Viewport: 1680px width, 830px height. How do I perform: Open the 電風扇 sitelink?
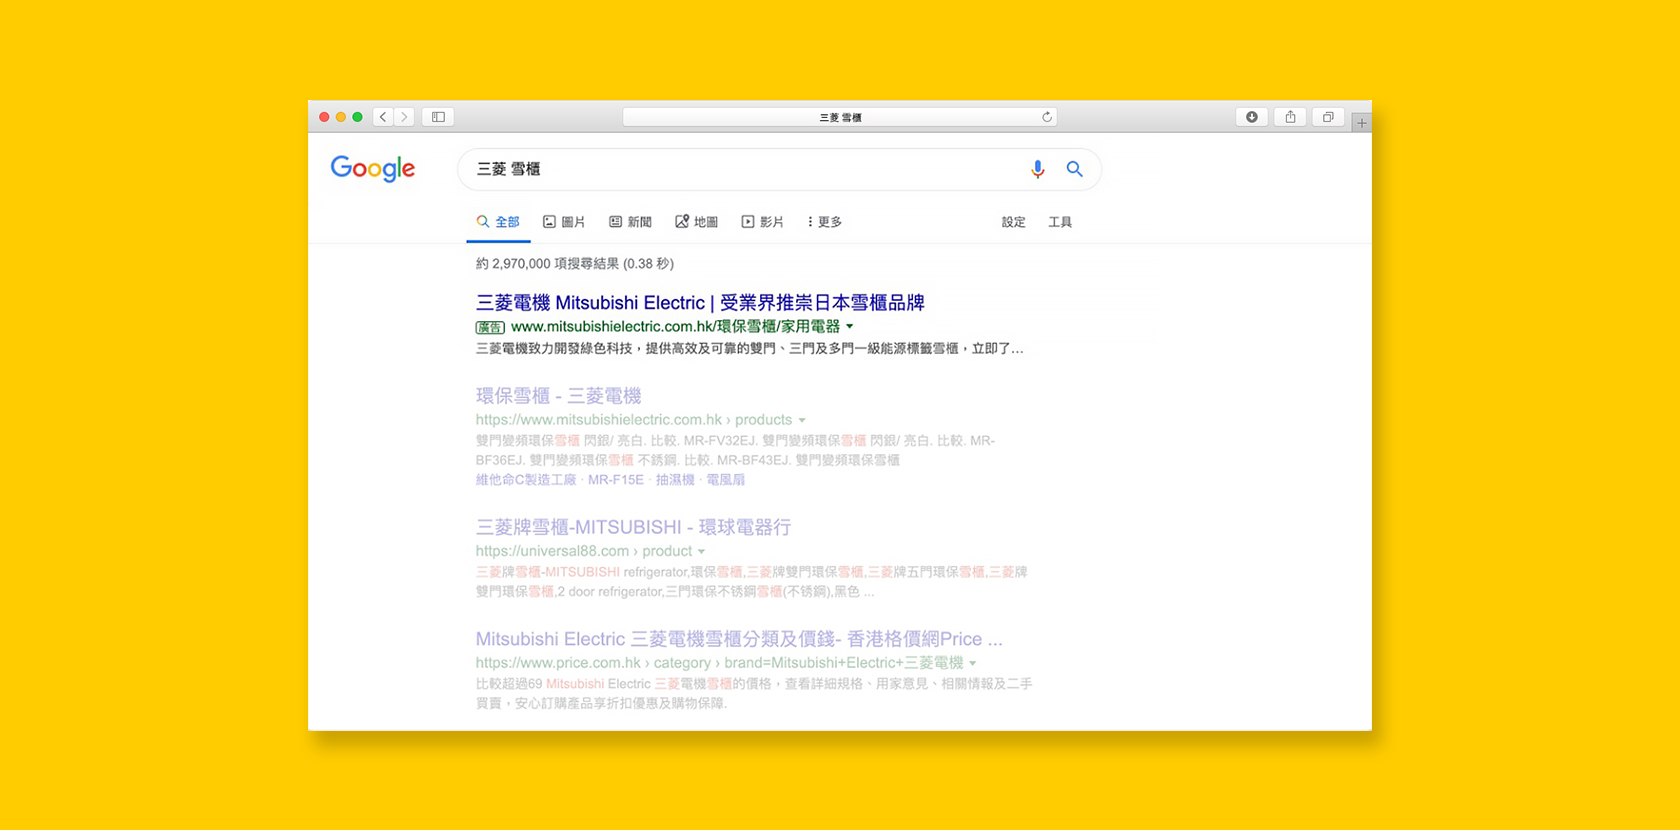pos(726,480)
